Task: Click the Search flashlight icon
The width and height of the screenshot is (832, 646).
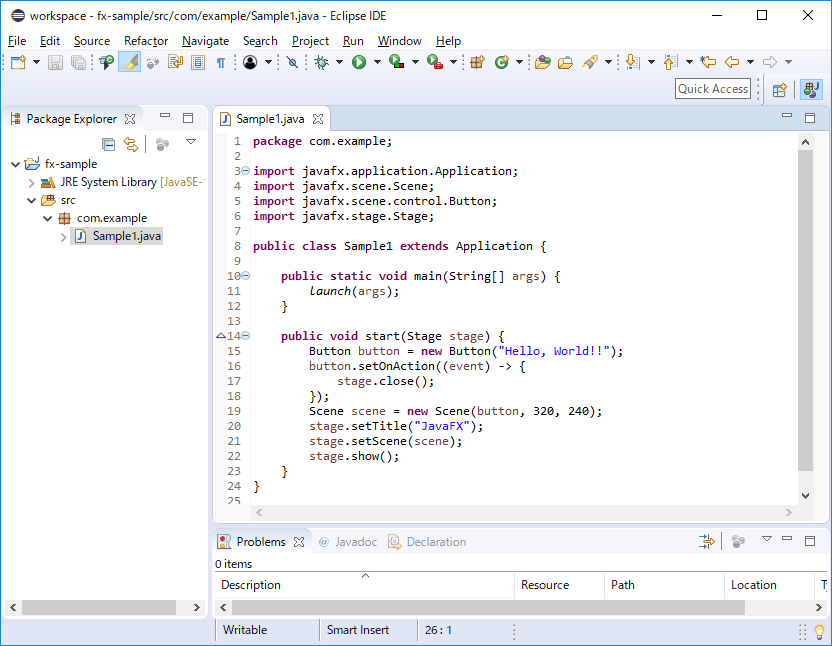Action: 590,62
